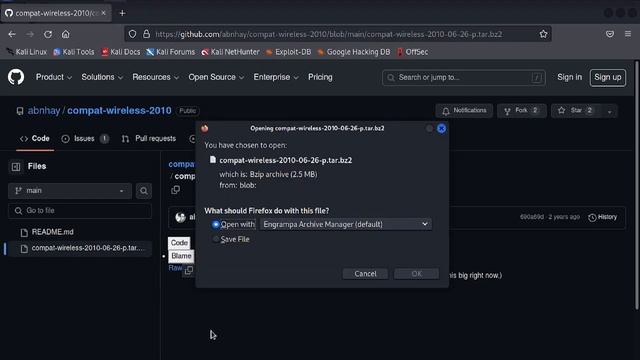Click the Fork button
Image resolution: width=640 pixels, height=360 pixels.
pyautogui.click(x=522, y=111)
